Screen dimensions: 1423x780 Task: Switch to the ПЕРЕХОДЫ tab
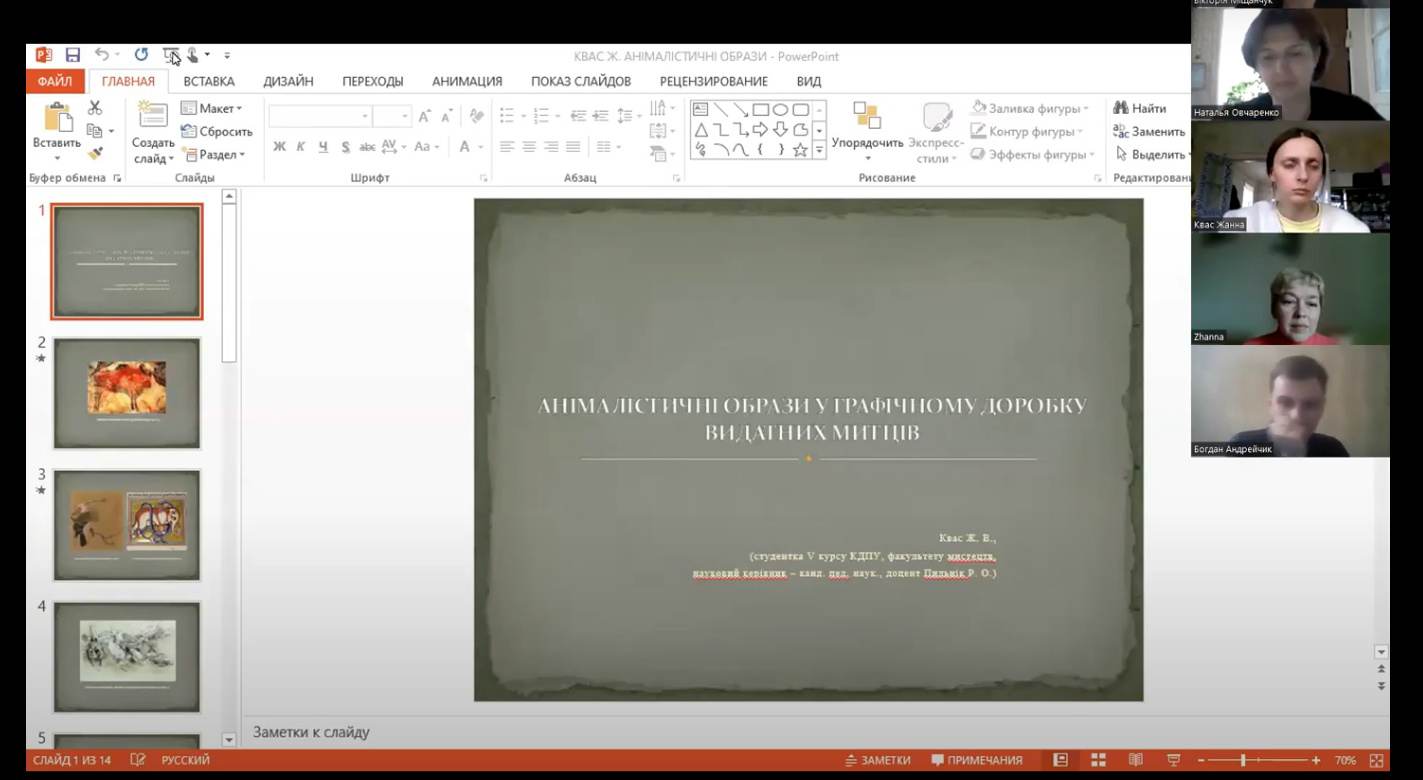tap(373, 81)
